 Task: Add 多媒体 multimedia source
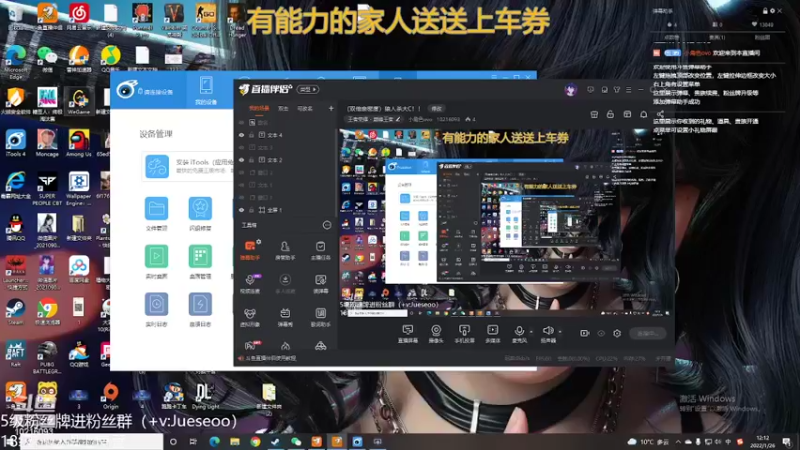[493, 334]
